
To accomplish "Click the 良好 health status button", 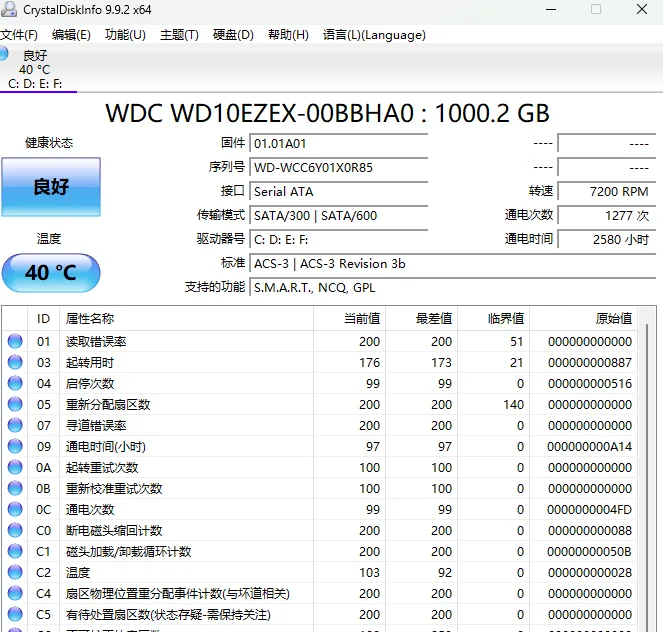I will click(51, 187).
